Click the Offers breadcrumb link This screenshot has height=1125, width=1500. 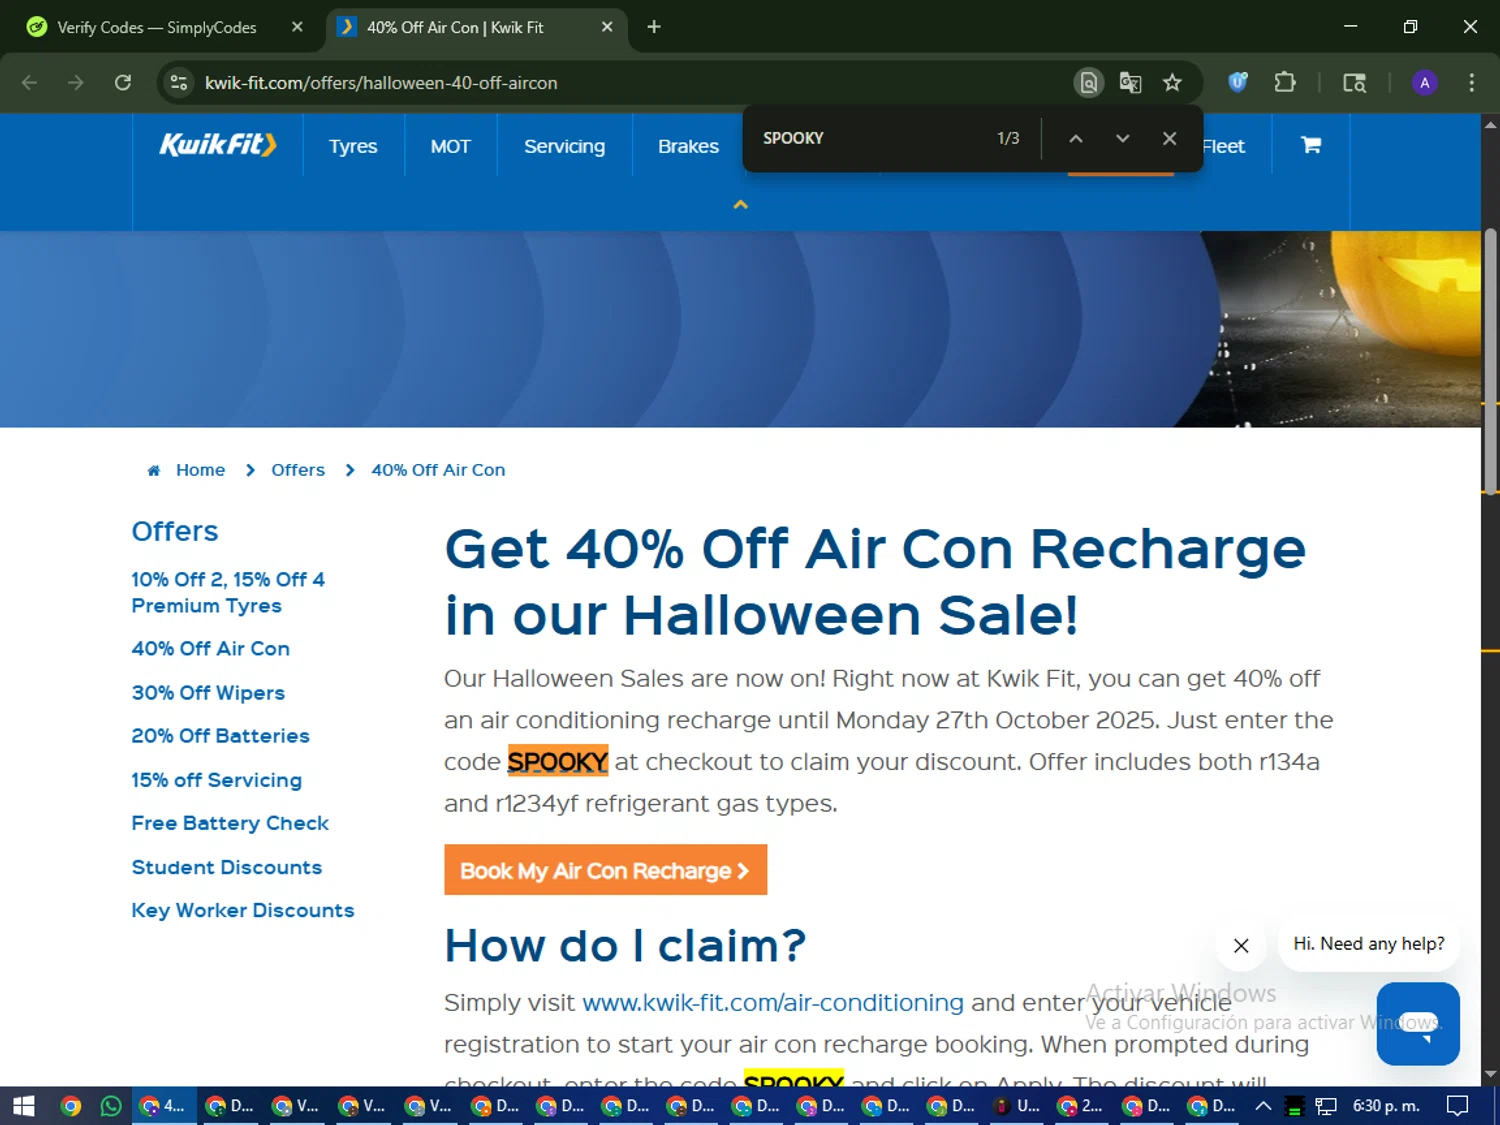pos(298,470)
